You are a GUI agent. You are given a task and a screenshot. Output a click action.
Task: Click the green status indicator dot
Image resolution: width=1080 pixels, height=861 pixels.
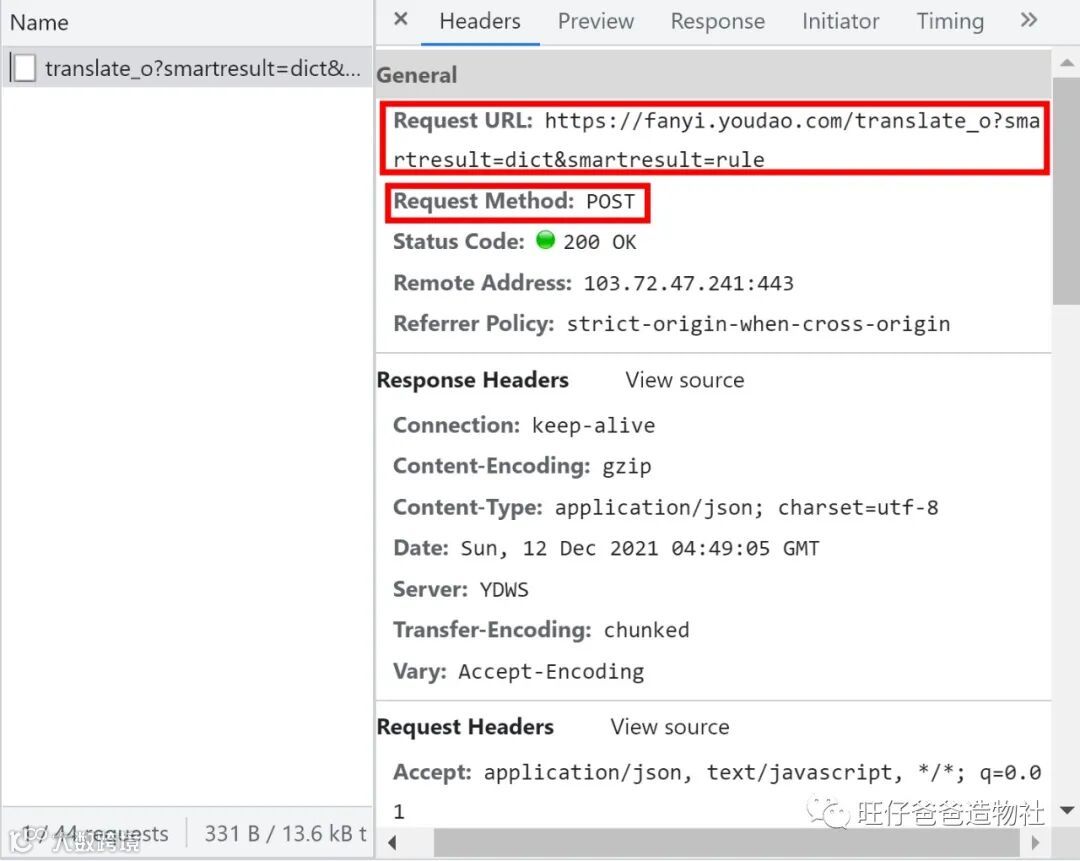coord(545,240)
